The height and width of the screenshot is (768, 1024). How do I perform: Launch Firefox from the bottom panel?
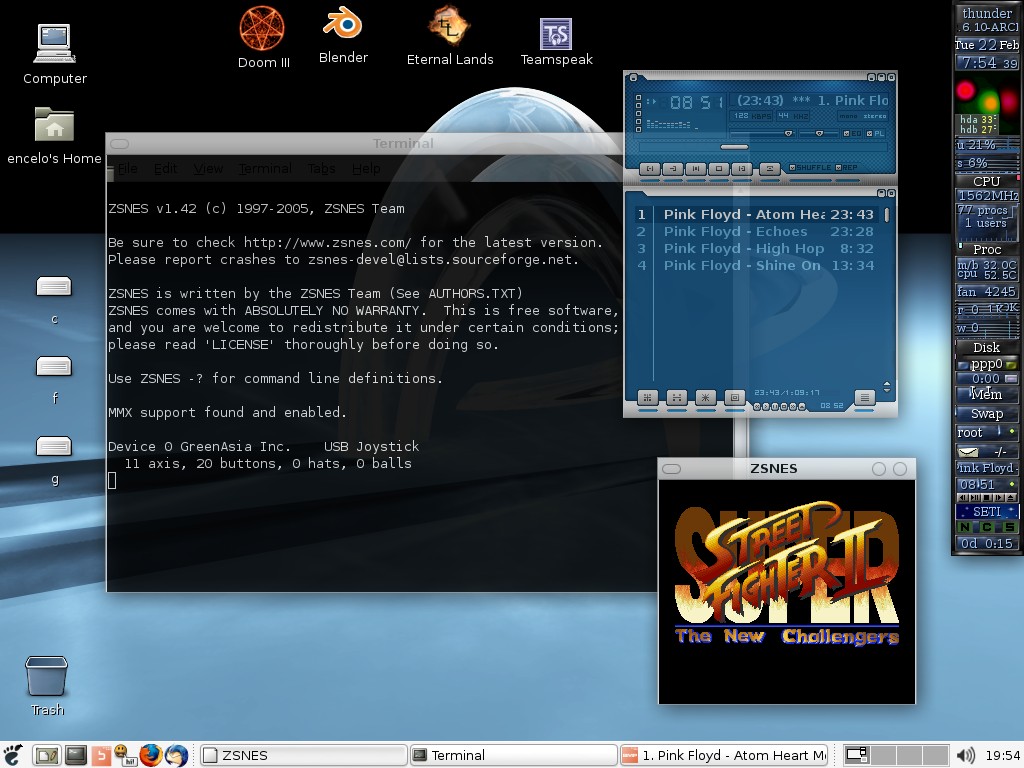click(x=151, y=755)
